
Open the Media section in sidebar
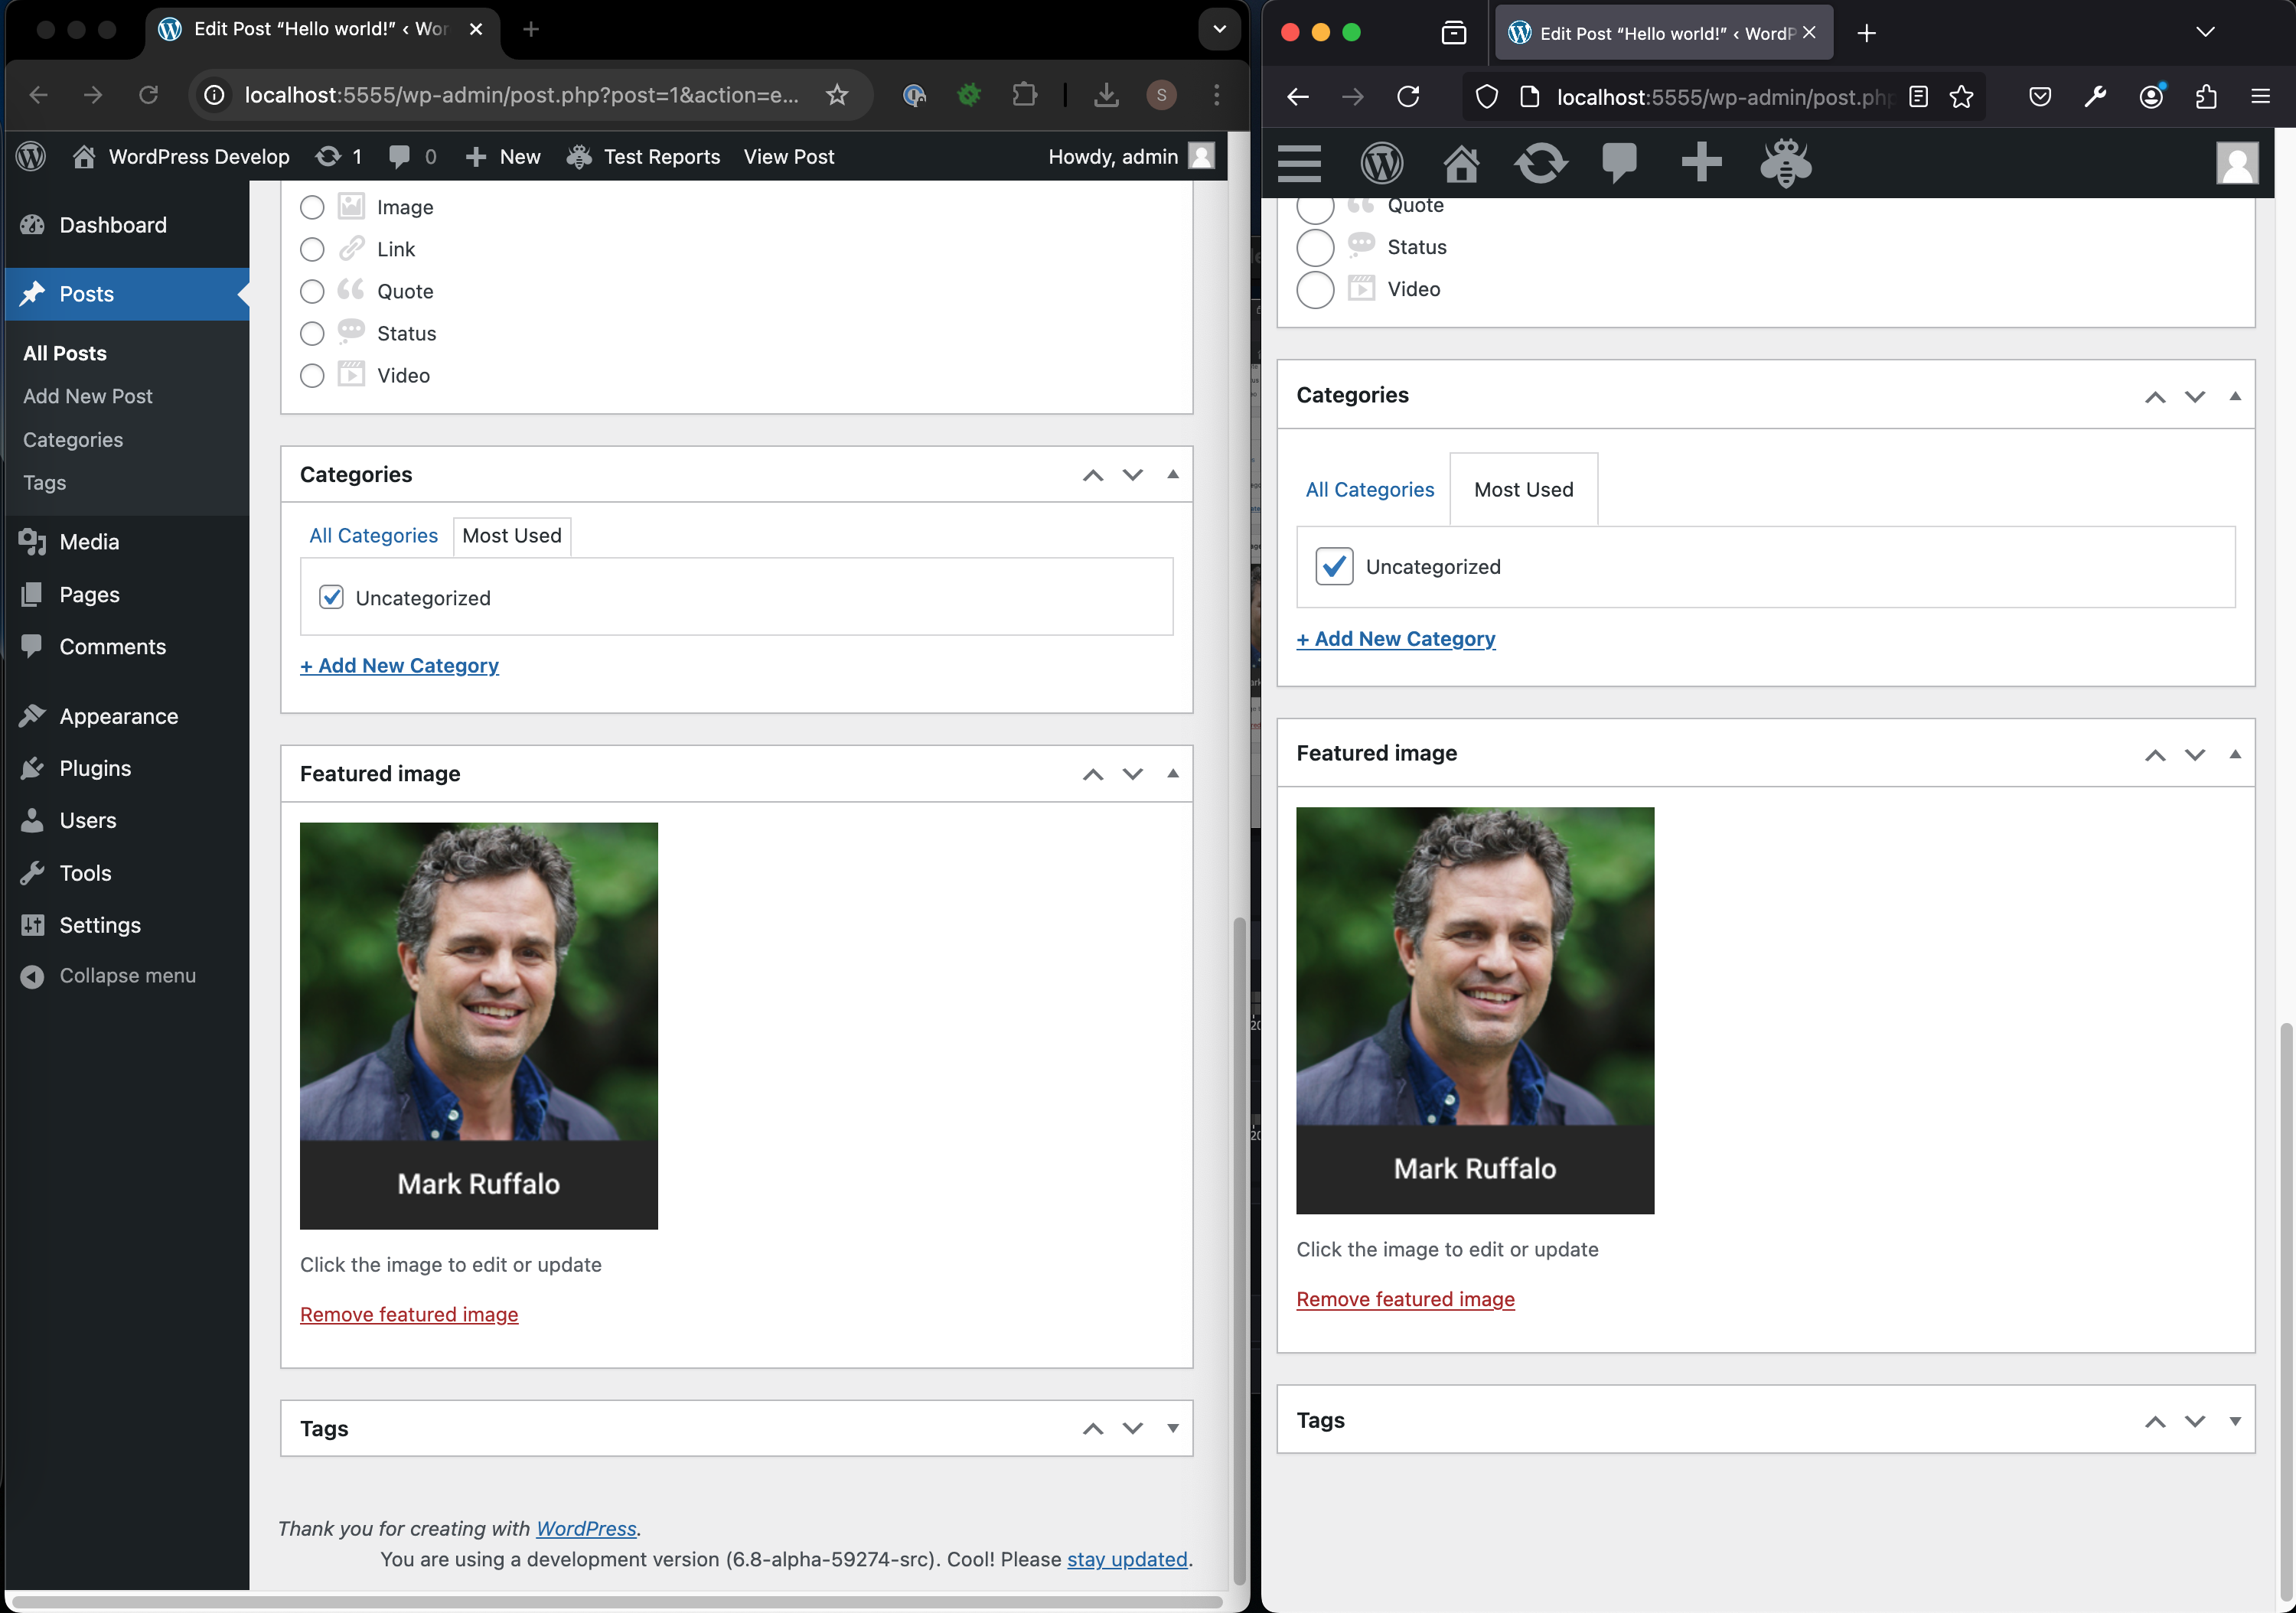(89, 541)
